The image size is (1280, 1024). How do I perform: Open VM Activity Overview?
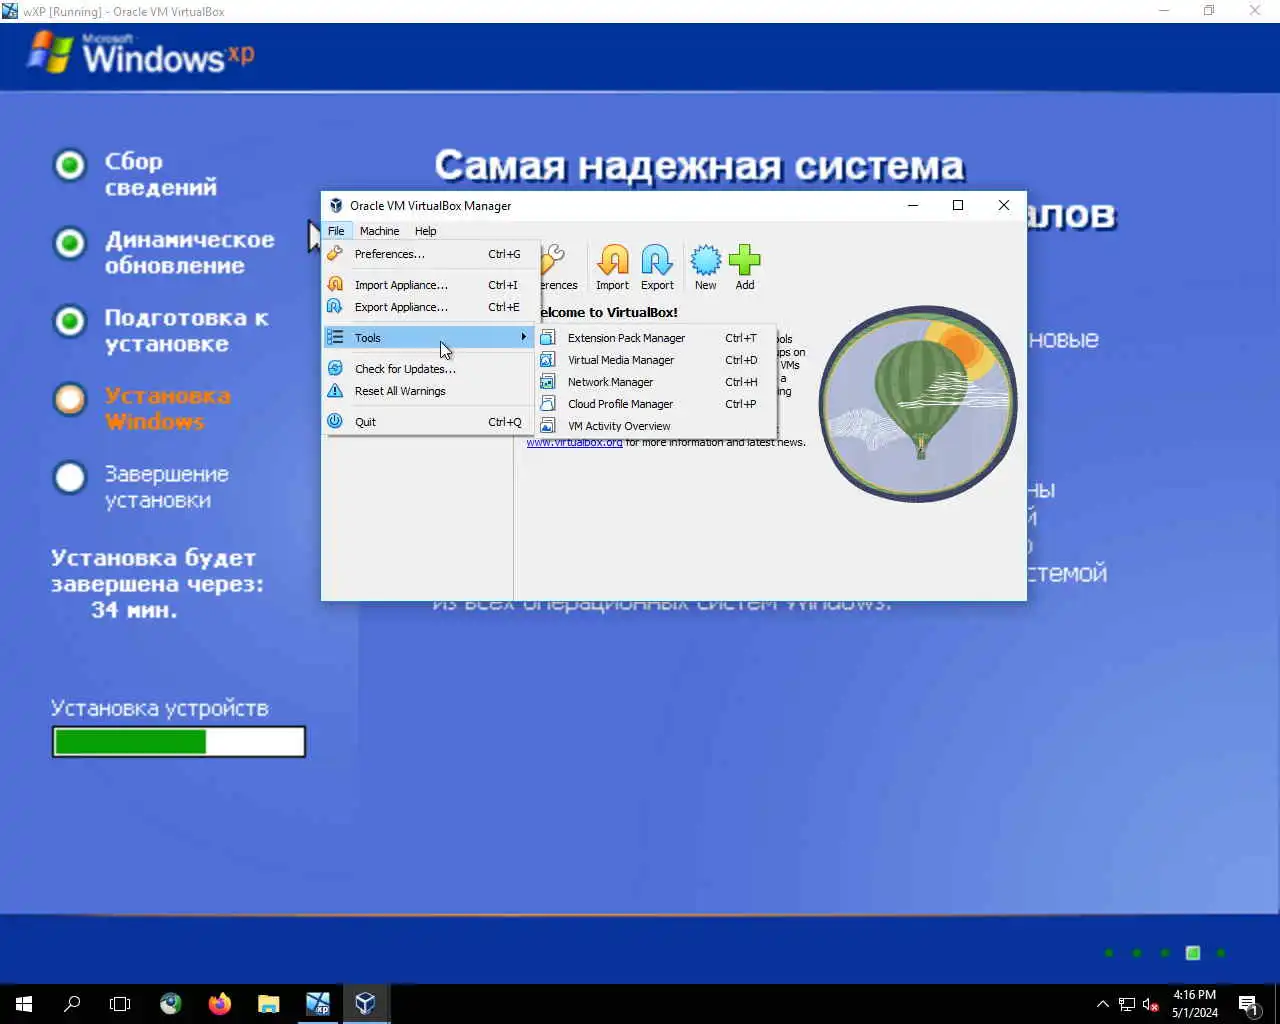(656, 426)
